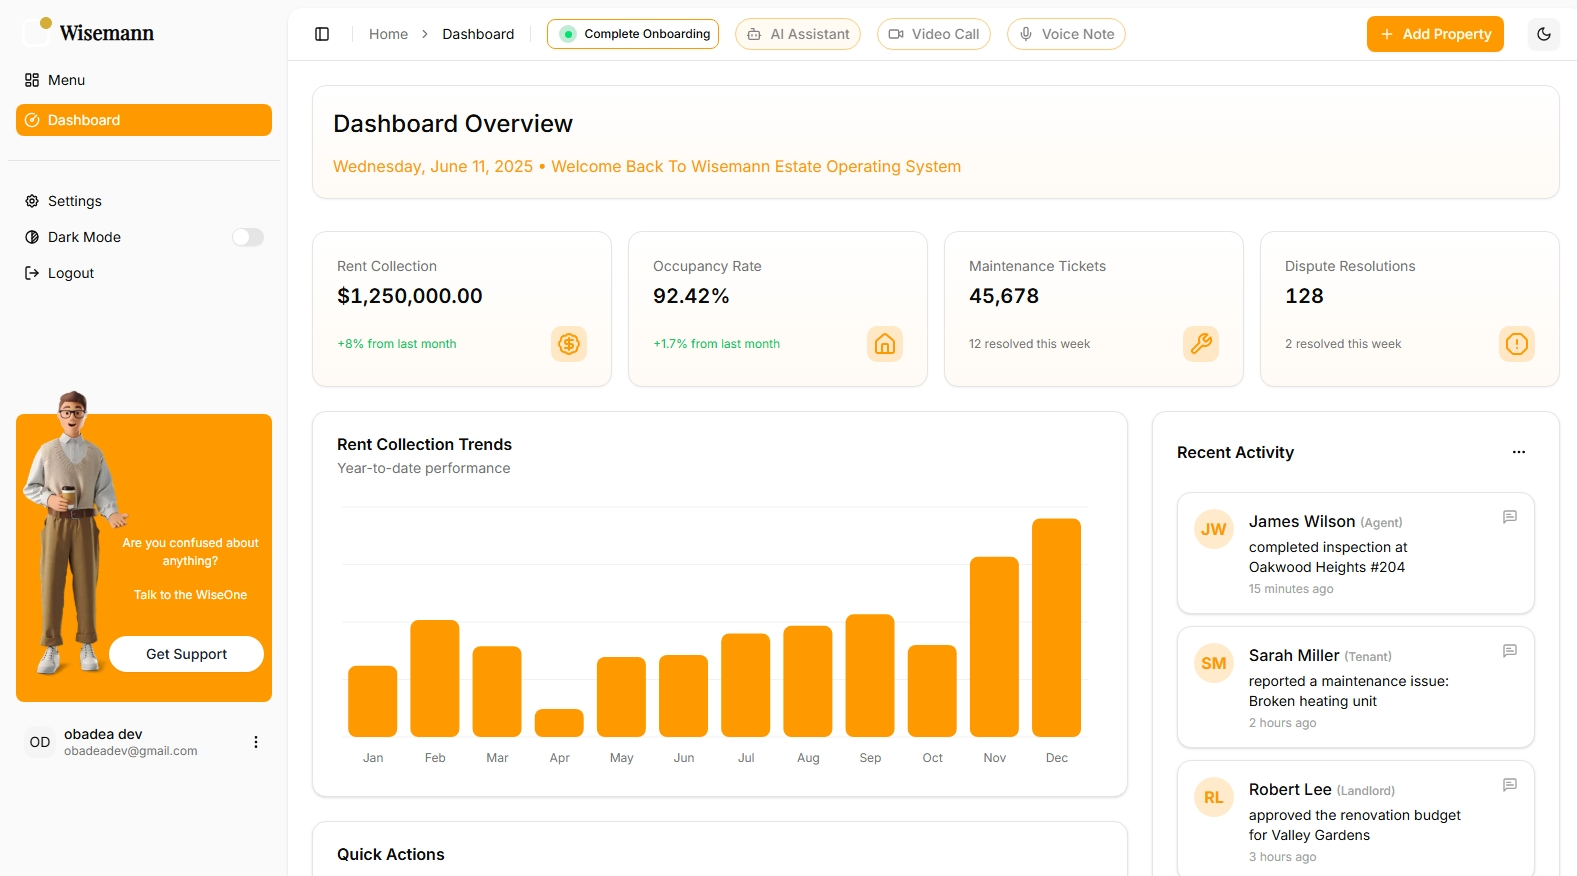Open the Recent Activity three-dot menu
This screenshot has width=1577, height=876.
(x=1519, y=452)
